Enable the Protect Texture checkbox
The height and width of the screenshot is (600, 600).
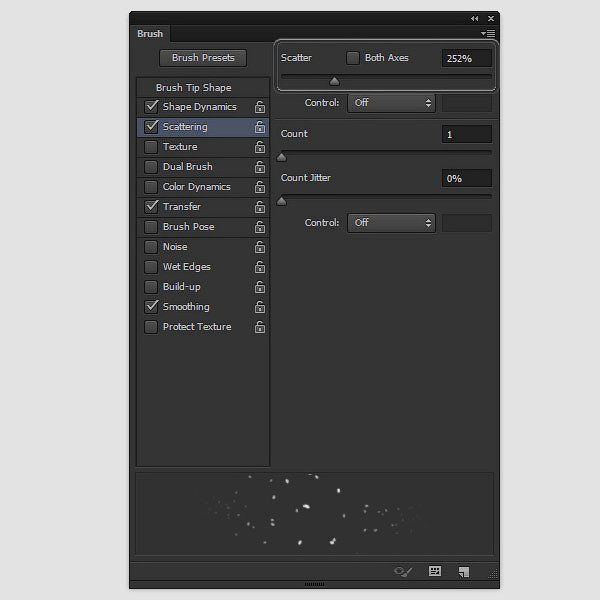click(x=151, y=327)
